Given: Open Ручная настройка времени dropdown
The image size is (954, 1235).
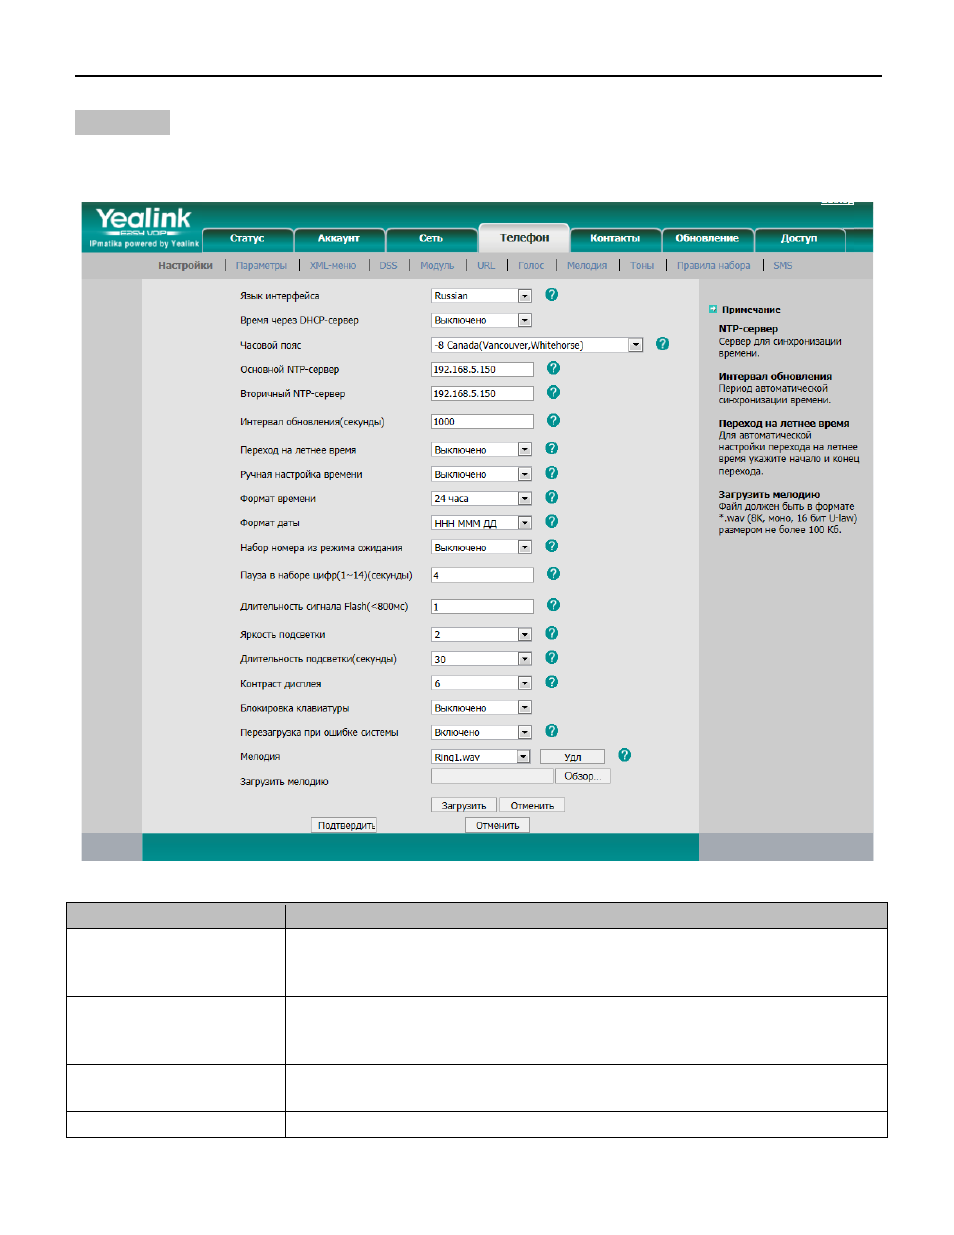Looking at the screenshot, I should click(x=481, y=474).
